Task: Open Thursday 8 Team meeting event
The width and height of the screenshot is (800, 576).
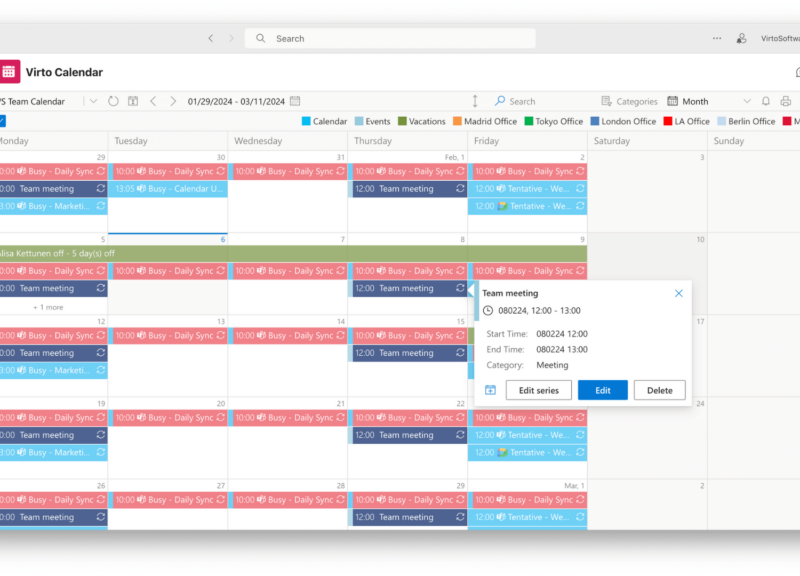Action: 410,288
